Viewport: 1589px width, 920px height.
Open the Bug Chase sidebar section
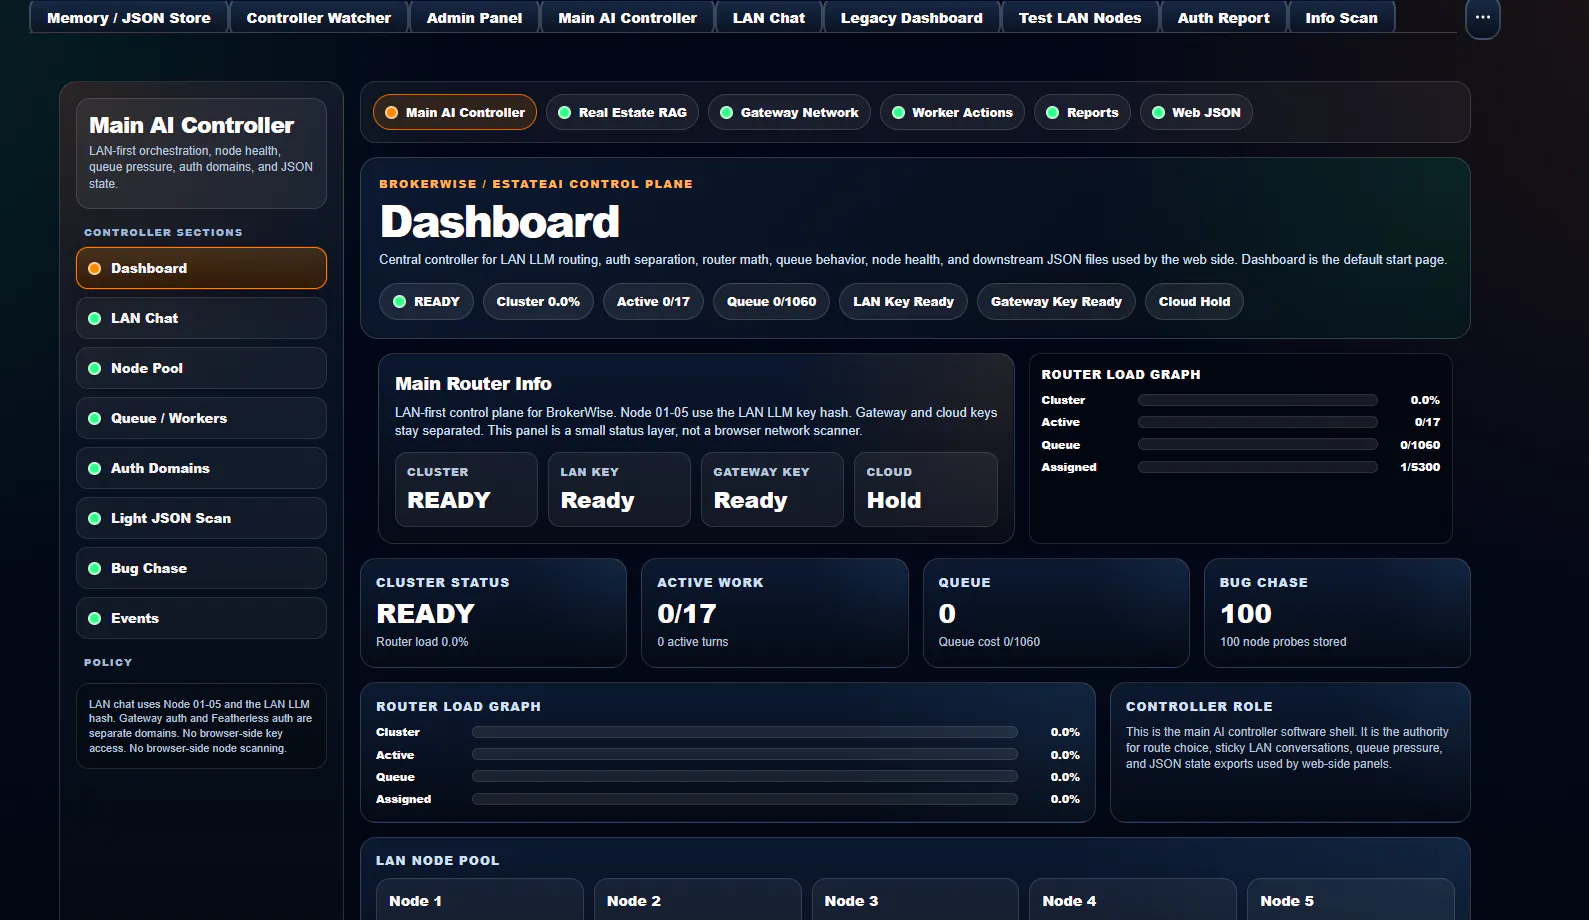click(201, 568)
